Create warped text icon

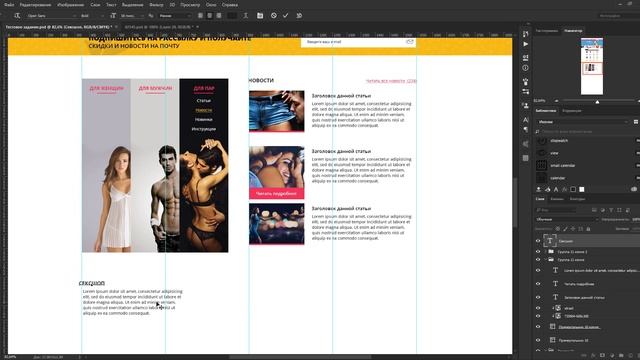tap(245, 16)
